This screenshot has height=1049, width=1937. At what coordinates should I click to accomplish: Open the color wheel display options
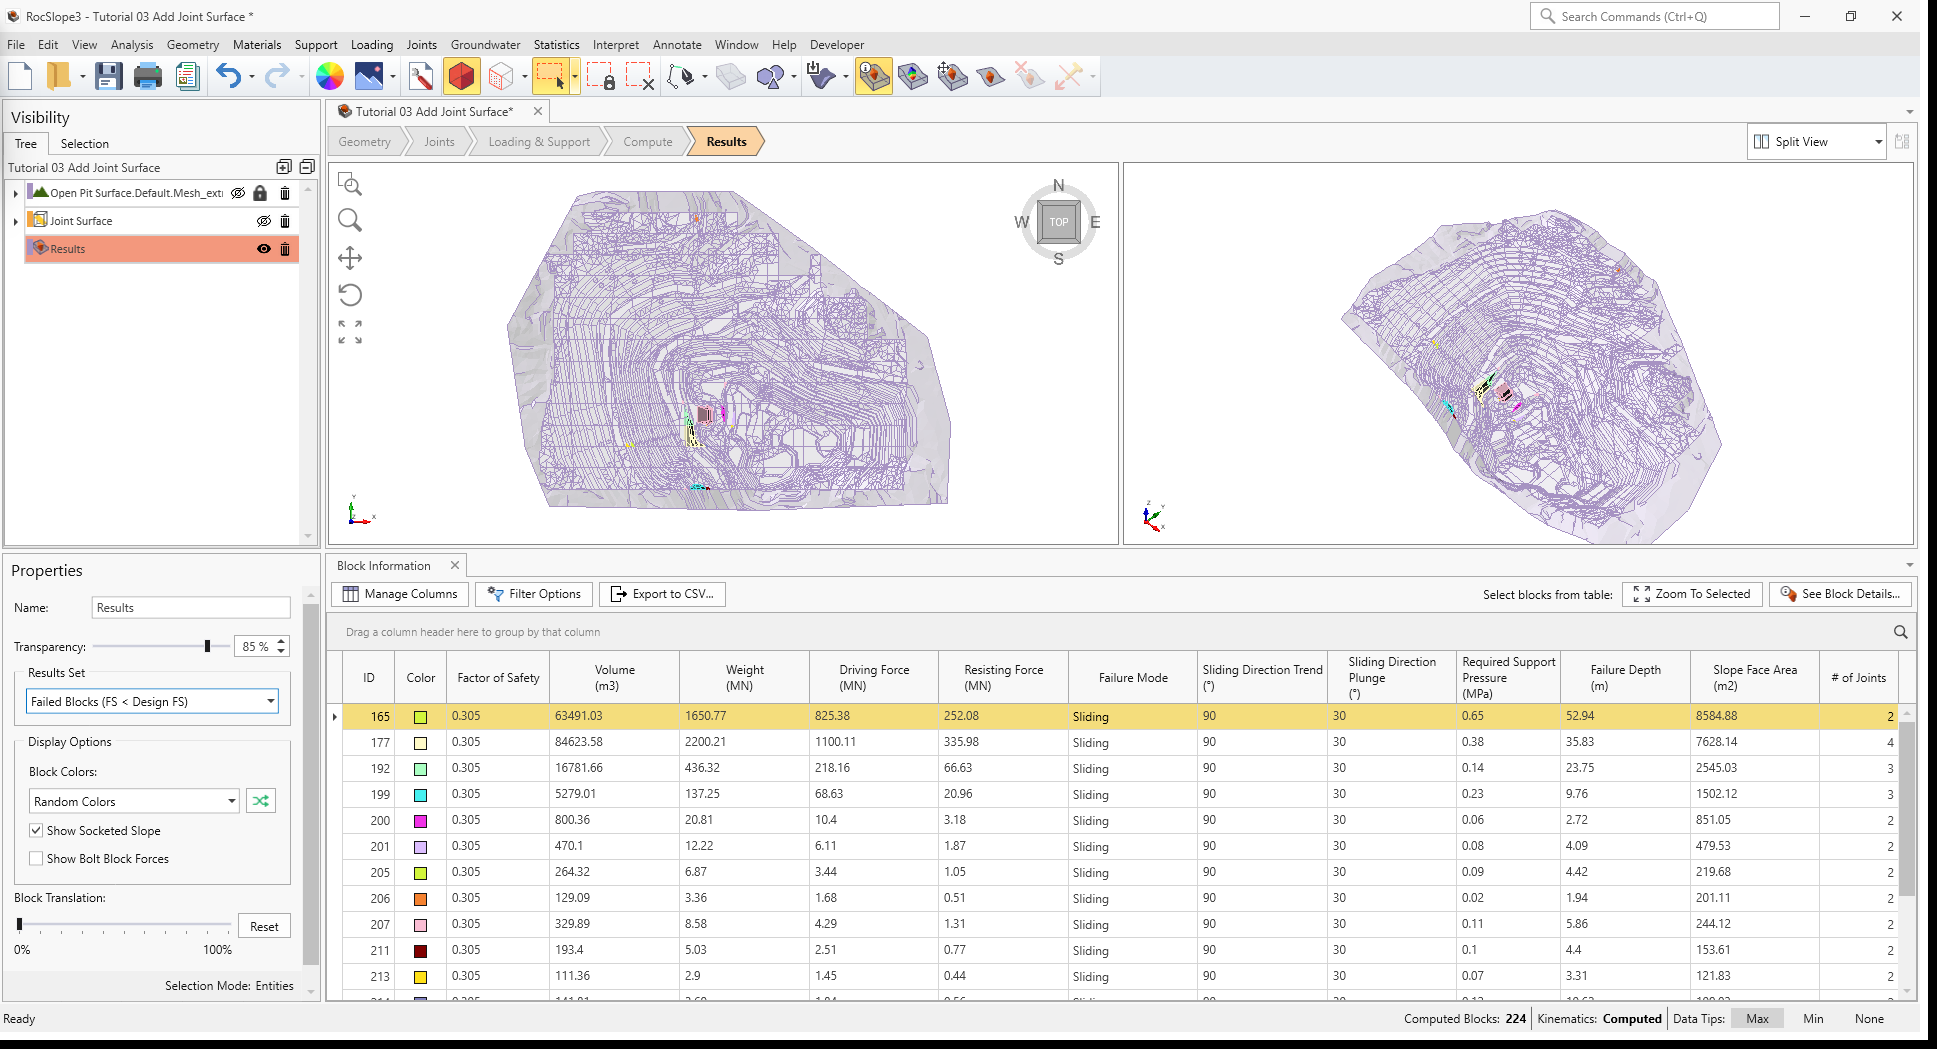coord(329,76)
